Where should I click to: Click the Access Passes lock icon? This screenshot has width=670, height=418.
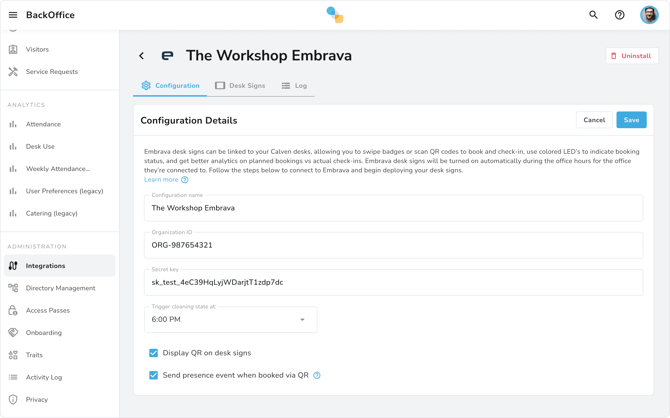(x=13, y=310)
